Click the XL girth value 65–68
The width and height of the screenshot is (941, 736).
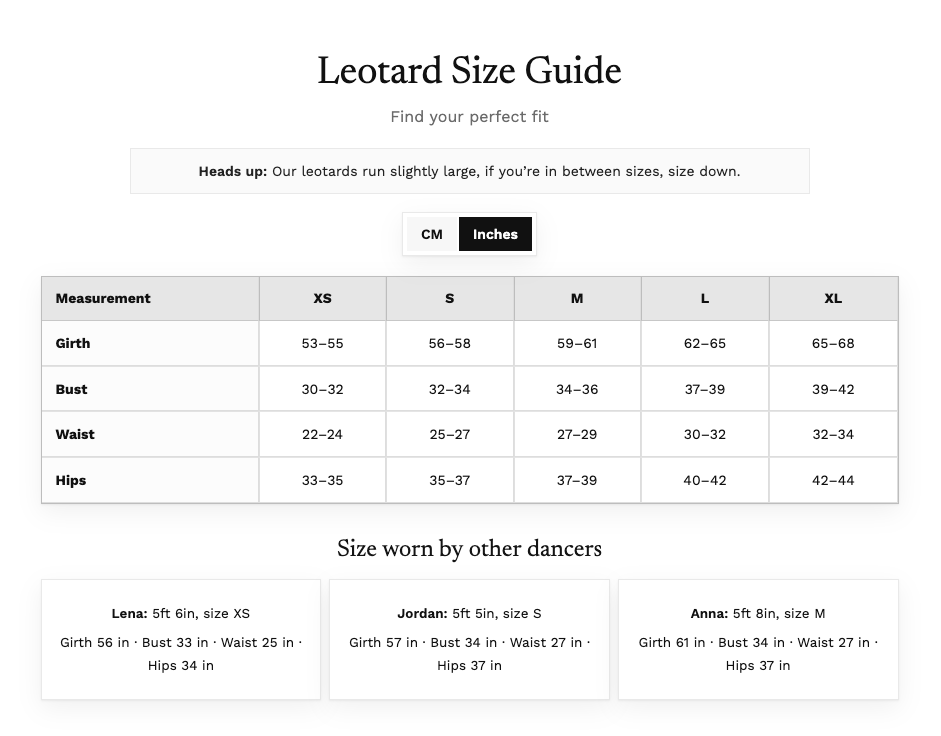833,343
